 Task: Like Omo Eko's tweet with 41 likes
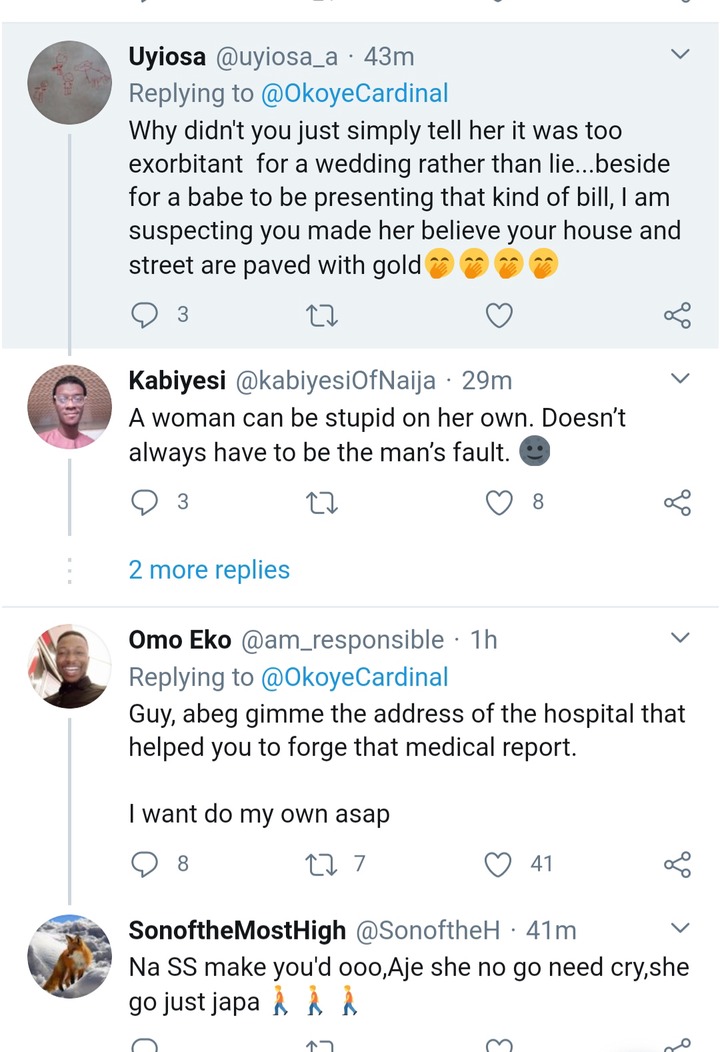(x=499, y=863)
